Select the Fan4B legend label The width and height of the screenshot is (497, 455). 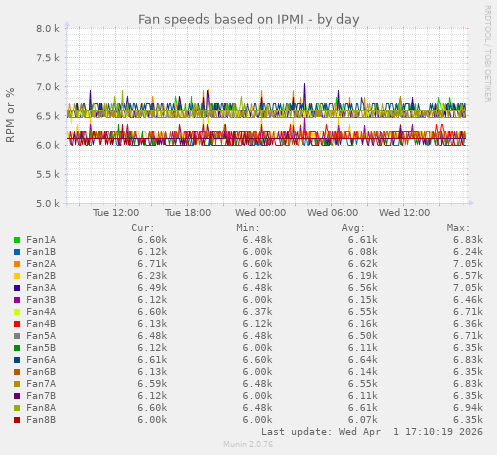point(41,324)
